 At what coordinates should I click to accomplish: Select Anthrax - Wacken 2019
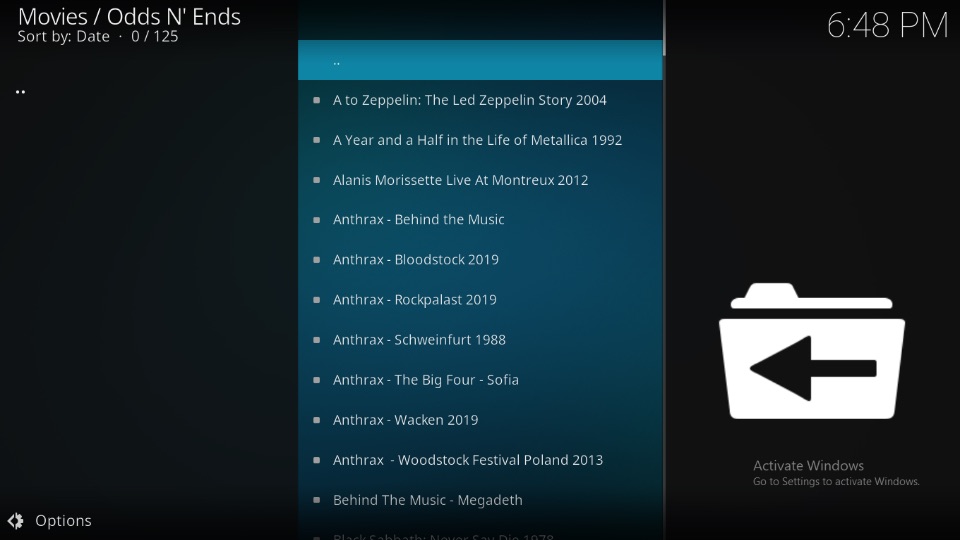point(480,420)
